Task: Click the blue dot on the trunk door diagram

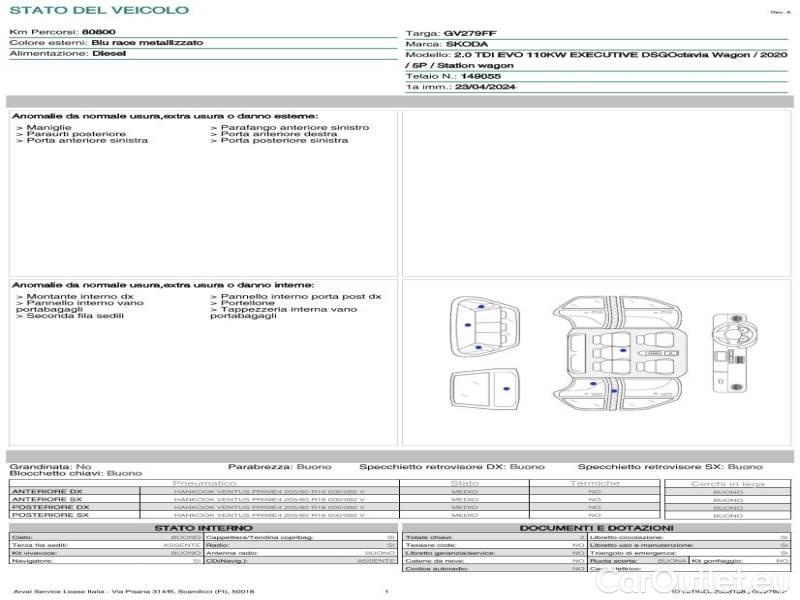Action: pos(506,389)
